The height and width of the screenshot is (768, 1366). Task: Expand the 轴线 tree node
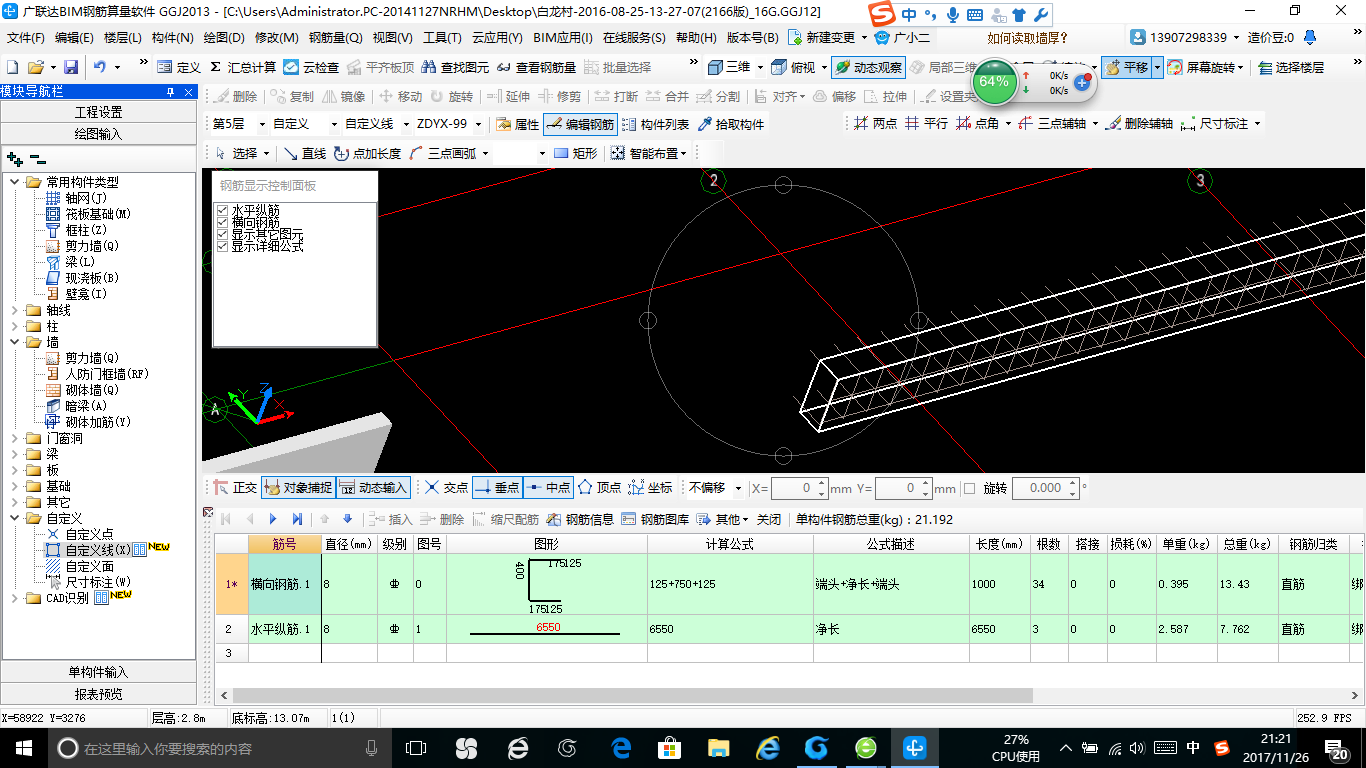point(15,310)
